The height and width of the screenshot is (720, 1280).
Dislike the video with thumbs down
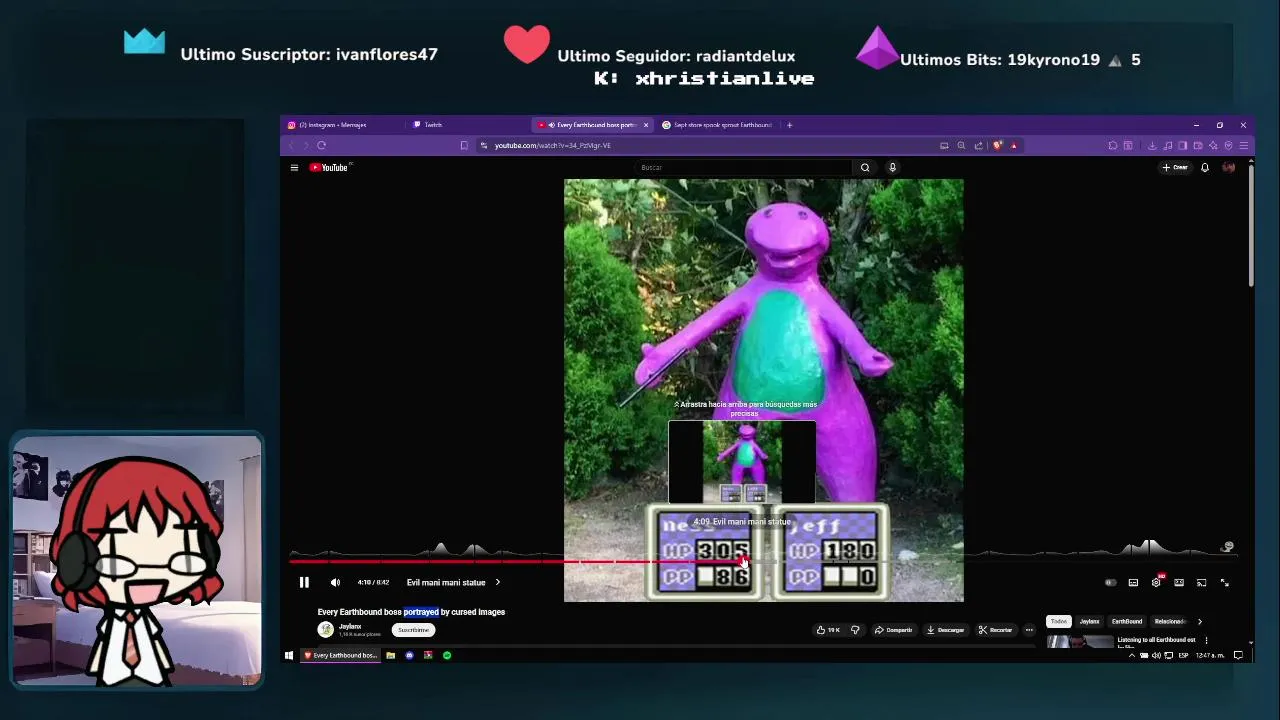point(855,630)
